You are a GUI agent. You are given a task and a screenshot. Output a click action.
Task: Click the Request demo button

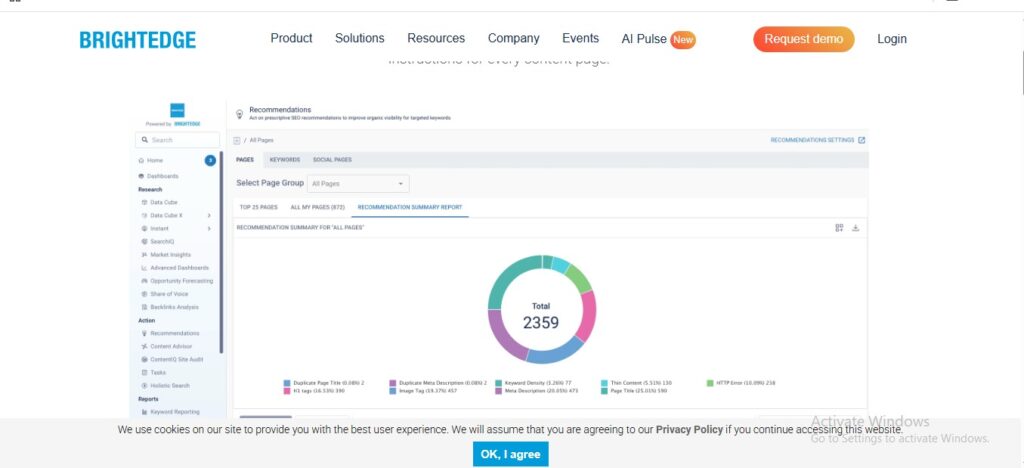point(804,39)
